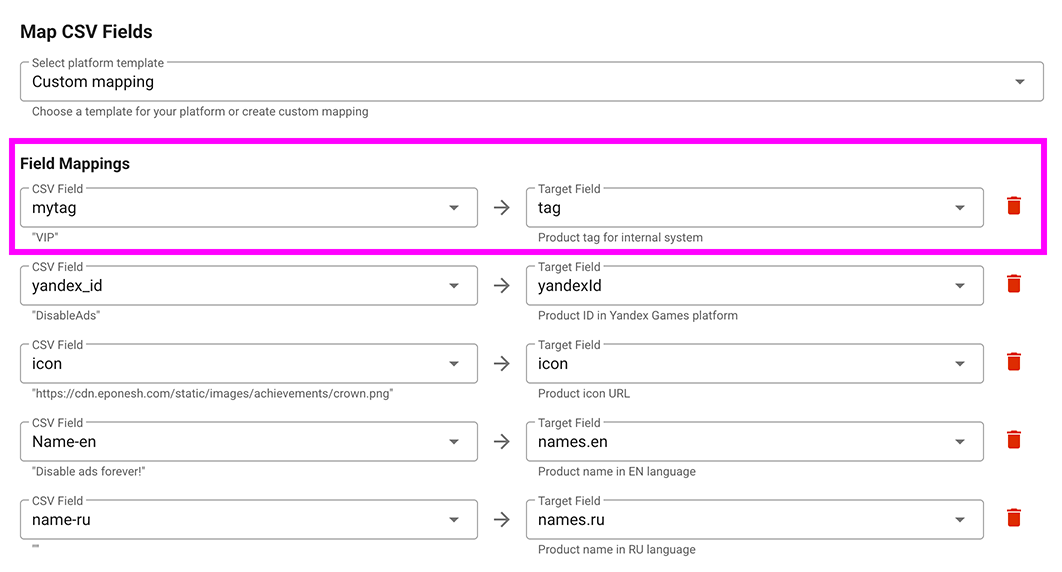The height and width of the screenshot is (572, 1062).
Task: Open the CSV Field dropdown set to icon
Action: point(248,364)
